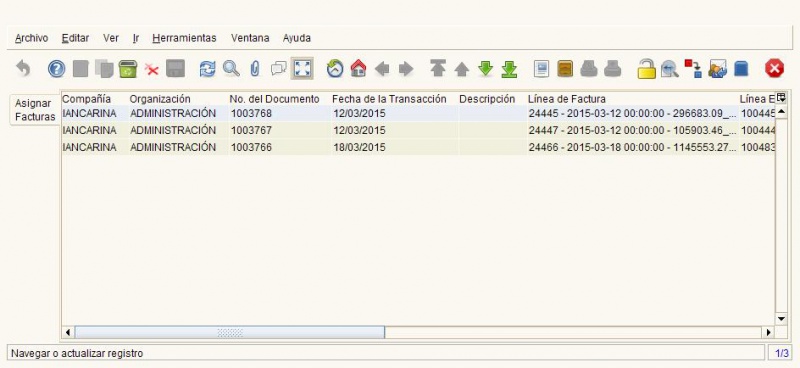Select row with document 1003766
The height and width of the screenshot is (368, 800).
pyautogui.click(x=418, y=148)
